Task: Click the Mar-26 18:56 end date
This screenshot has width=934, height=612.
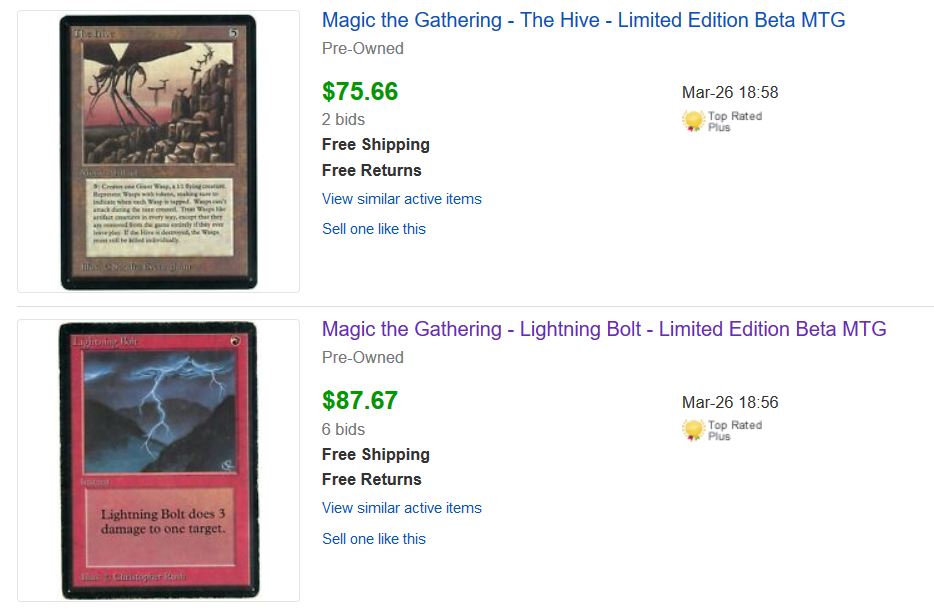Action: click(x=729, y=403)
